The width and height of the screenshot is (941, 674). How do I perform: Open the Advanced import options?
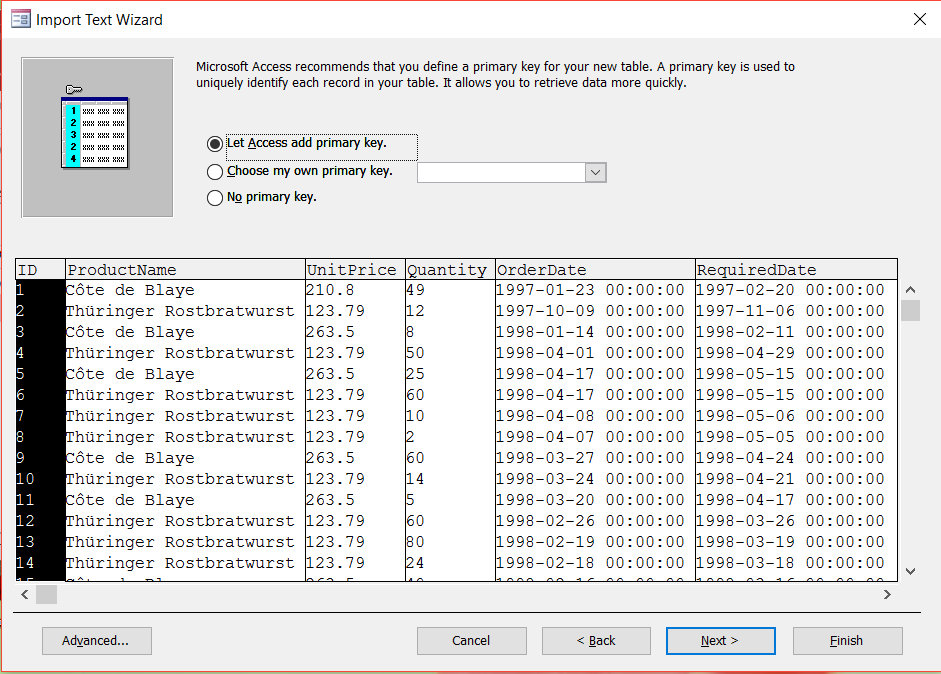(x=96, y=641)
